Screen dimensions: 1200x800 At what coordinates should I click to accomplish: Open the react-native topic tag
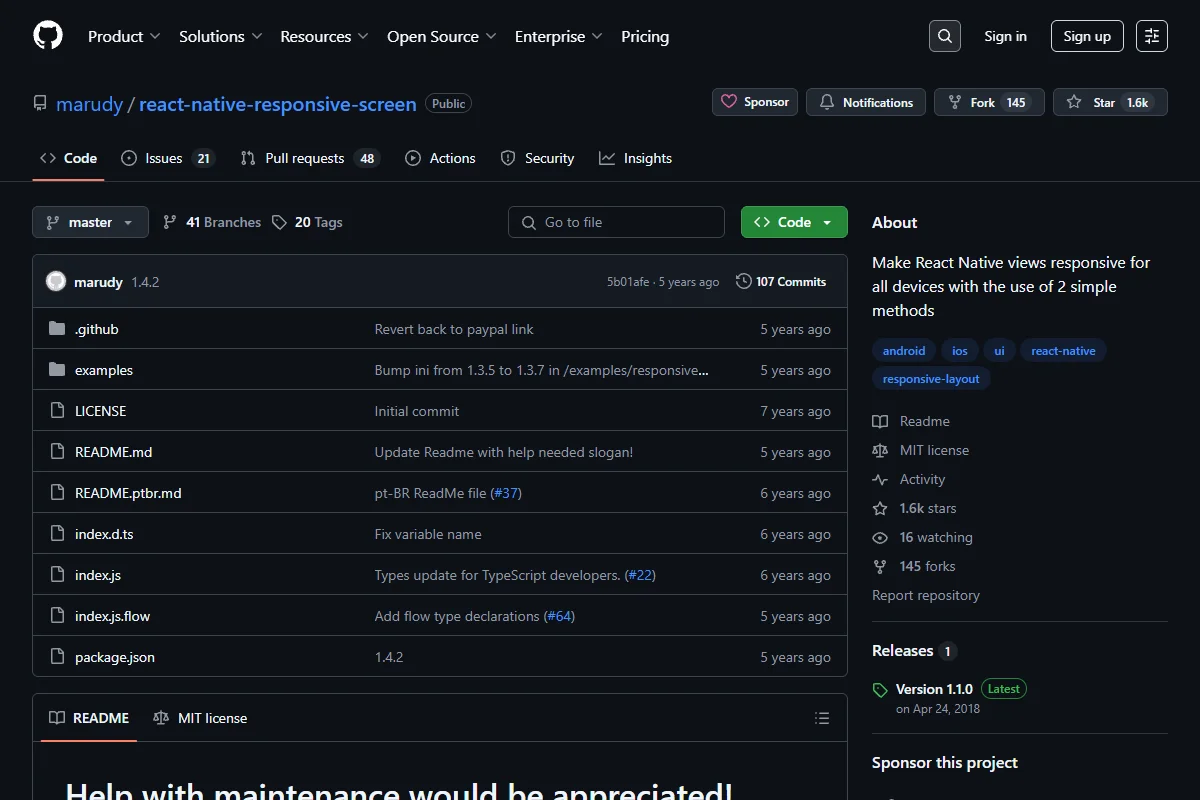[x=1063, y=351]
